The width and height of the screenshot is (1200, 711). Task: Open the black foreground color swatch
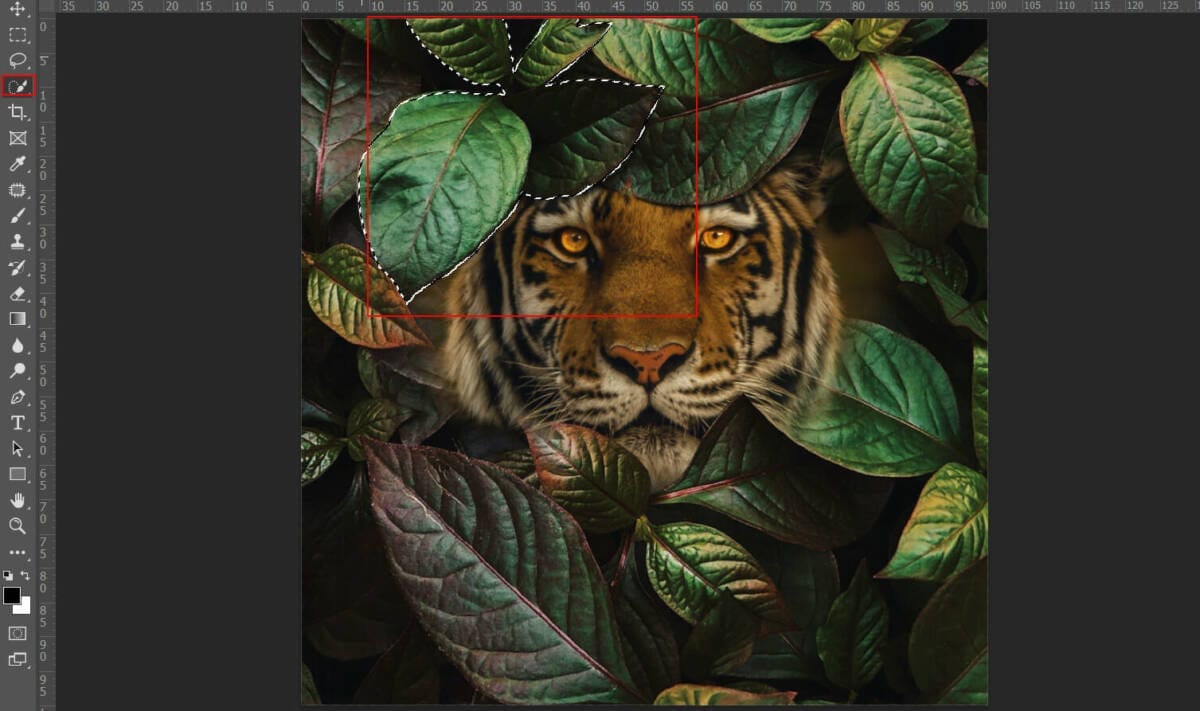[11, 596]
